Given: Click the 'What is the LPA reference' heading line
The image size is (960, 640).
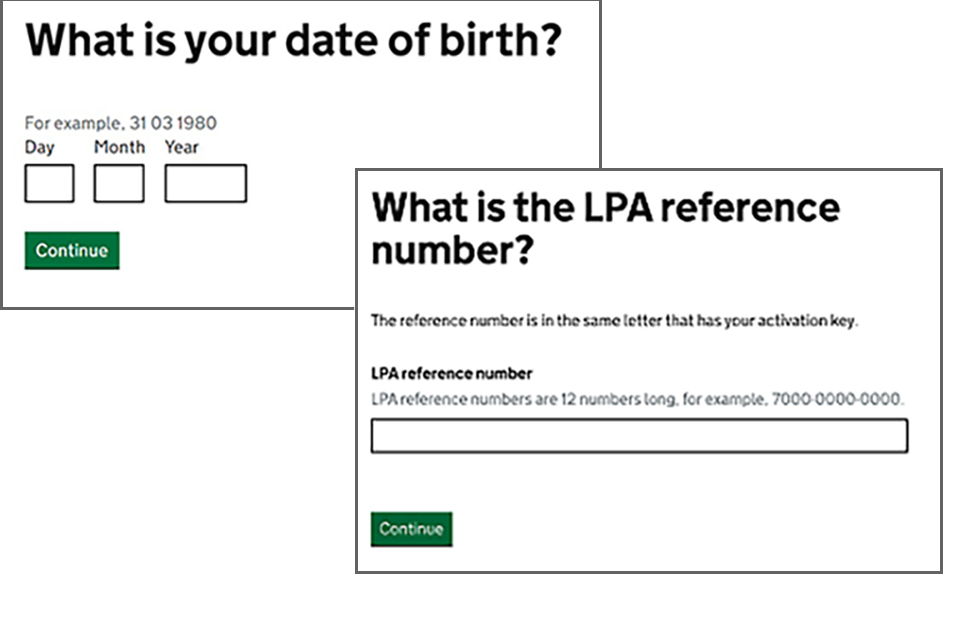Looking at the screenshot, I should click(605, 208).
